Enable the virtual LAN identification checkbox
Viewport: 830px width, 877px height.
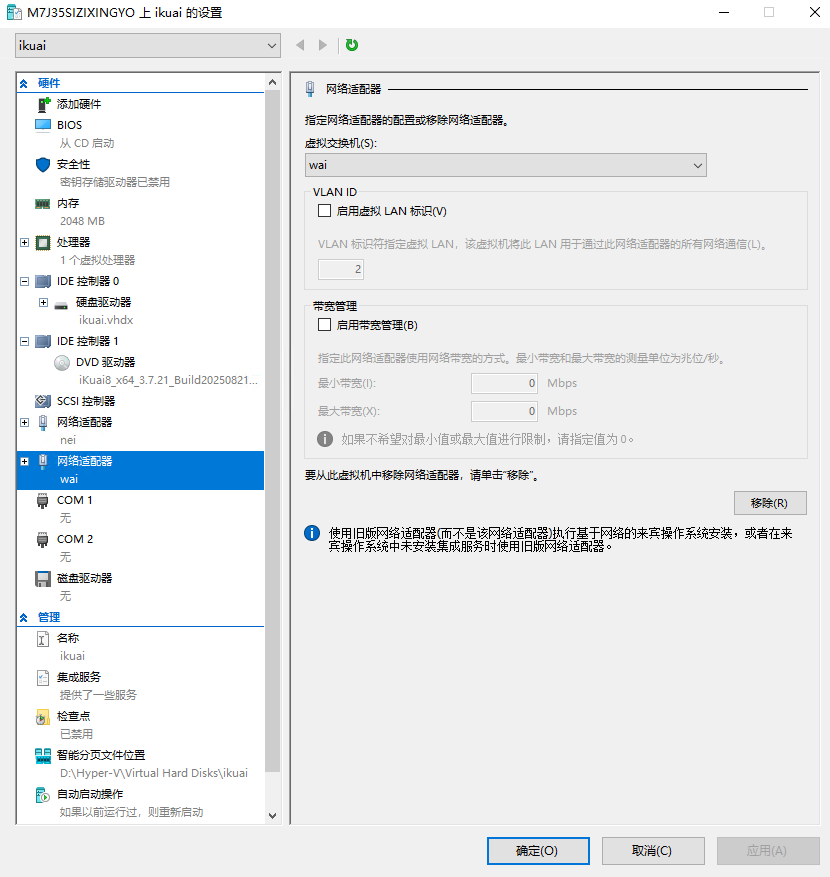(324, 211)
